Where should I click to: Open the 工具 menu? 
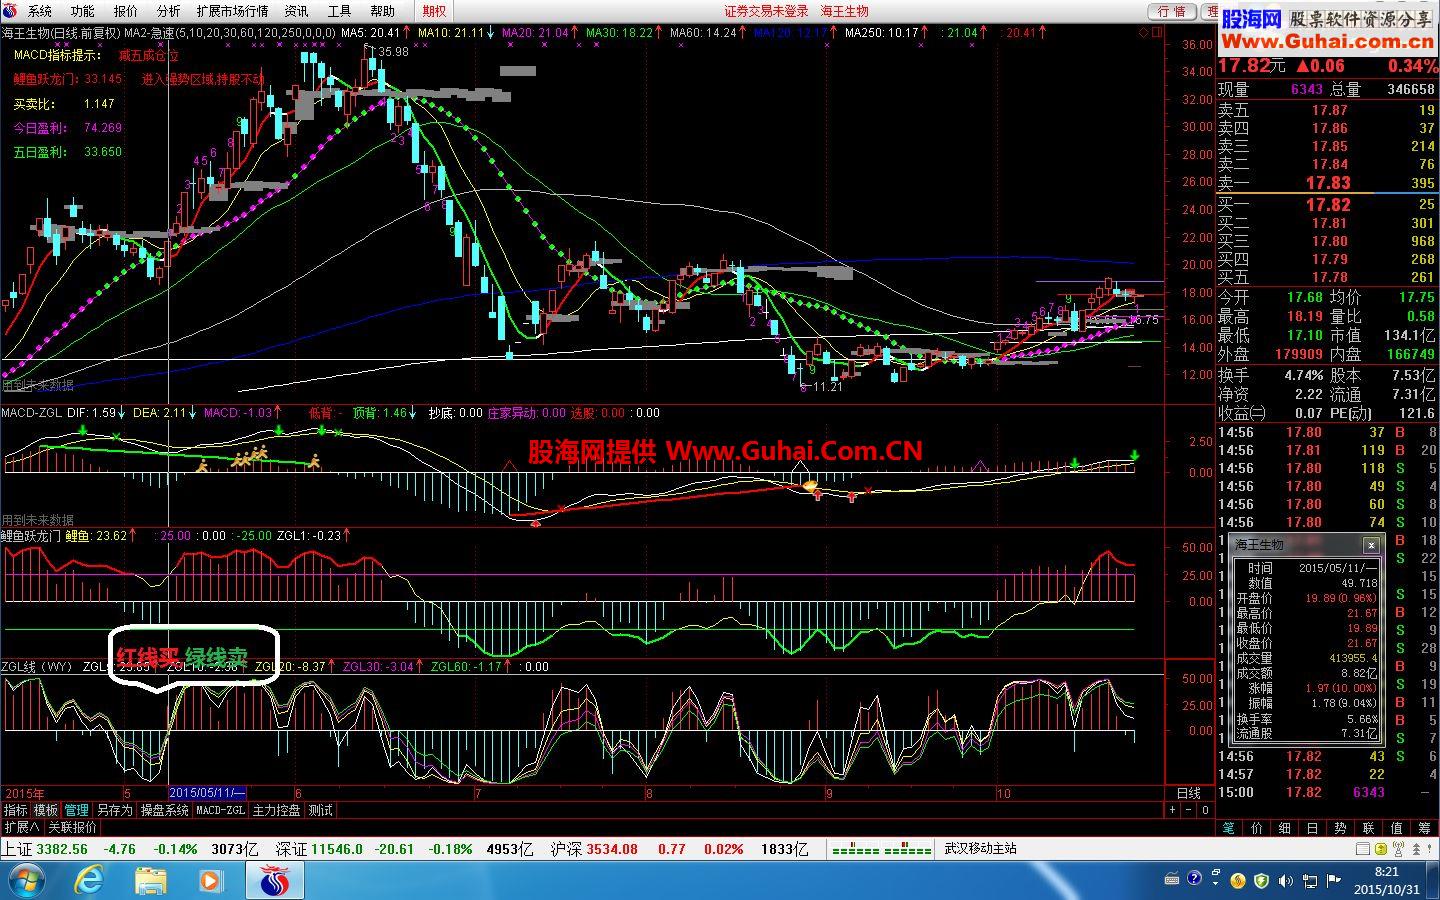pyautogui.click(x=339, y=11)
